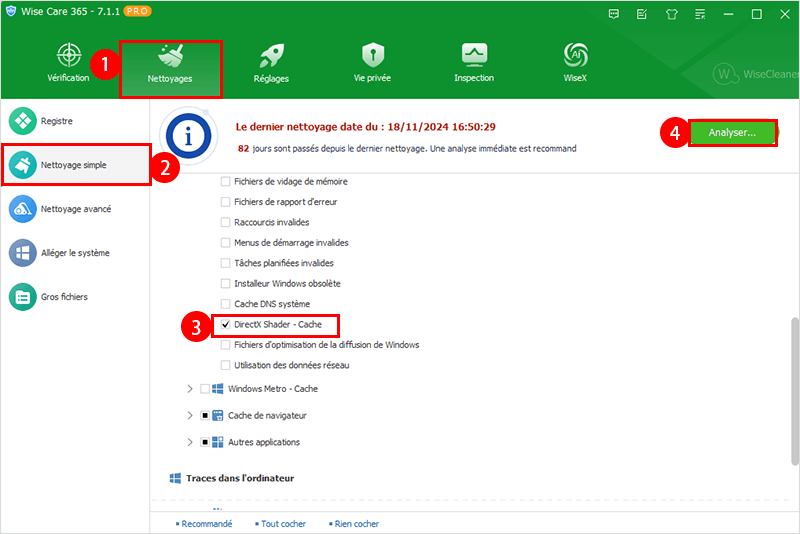Click the Wise Care 365 shield logo

click(x=11, y=11)
